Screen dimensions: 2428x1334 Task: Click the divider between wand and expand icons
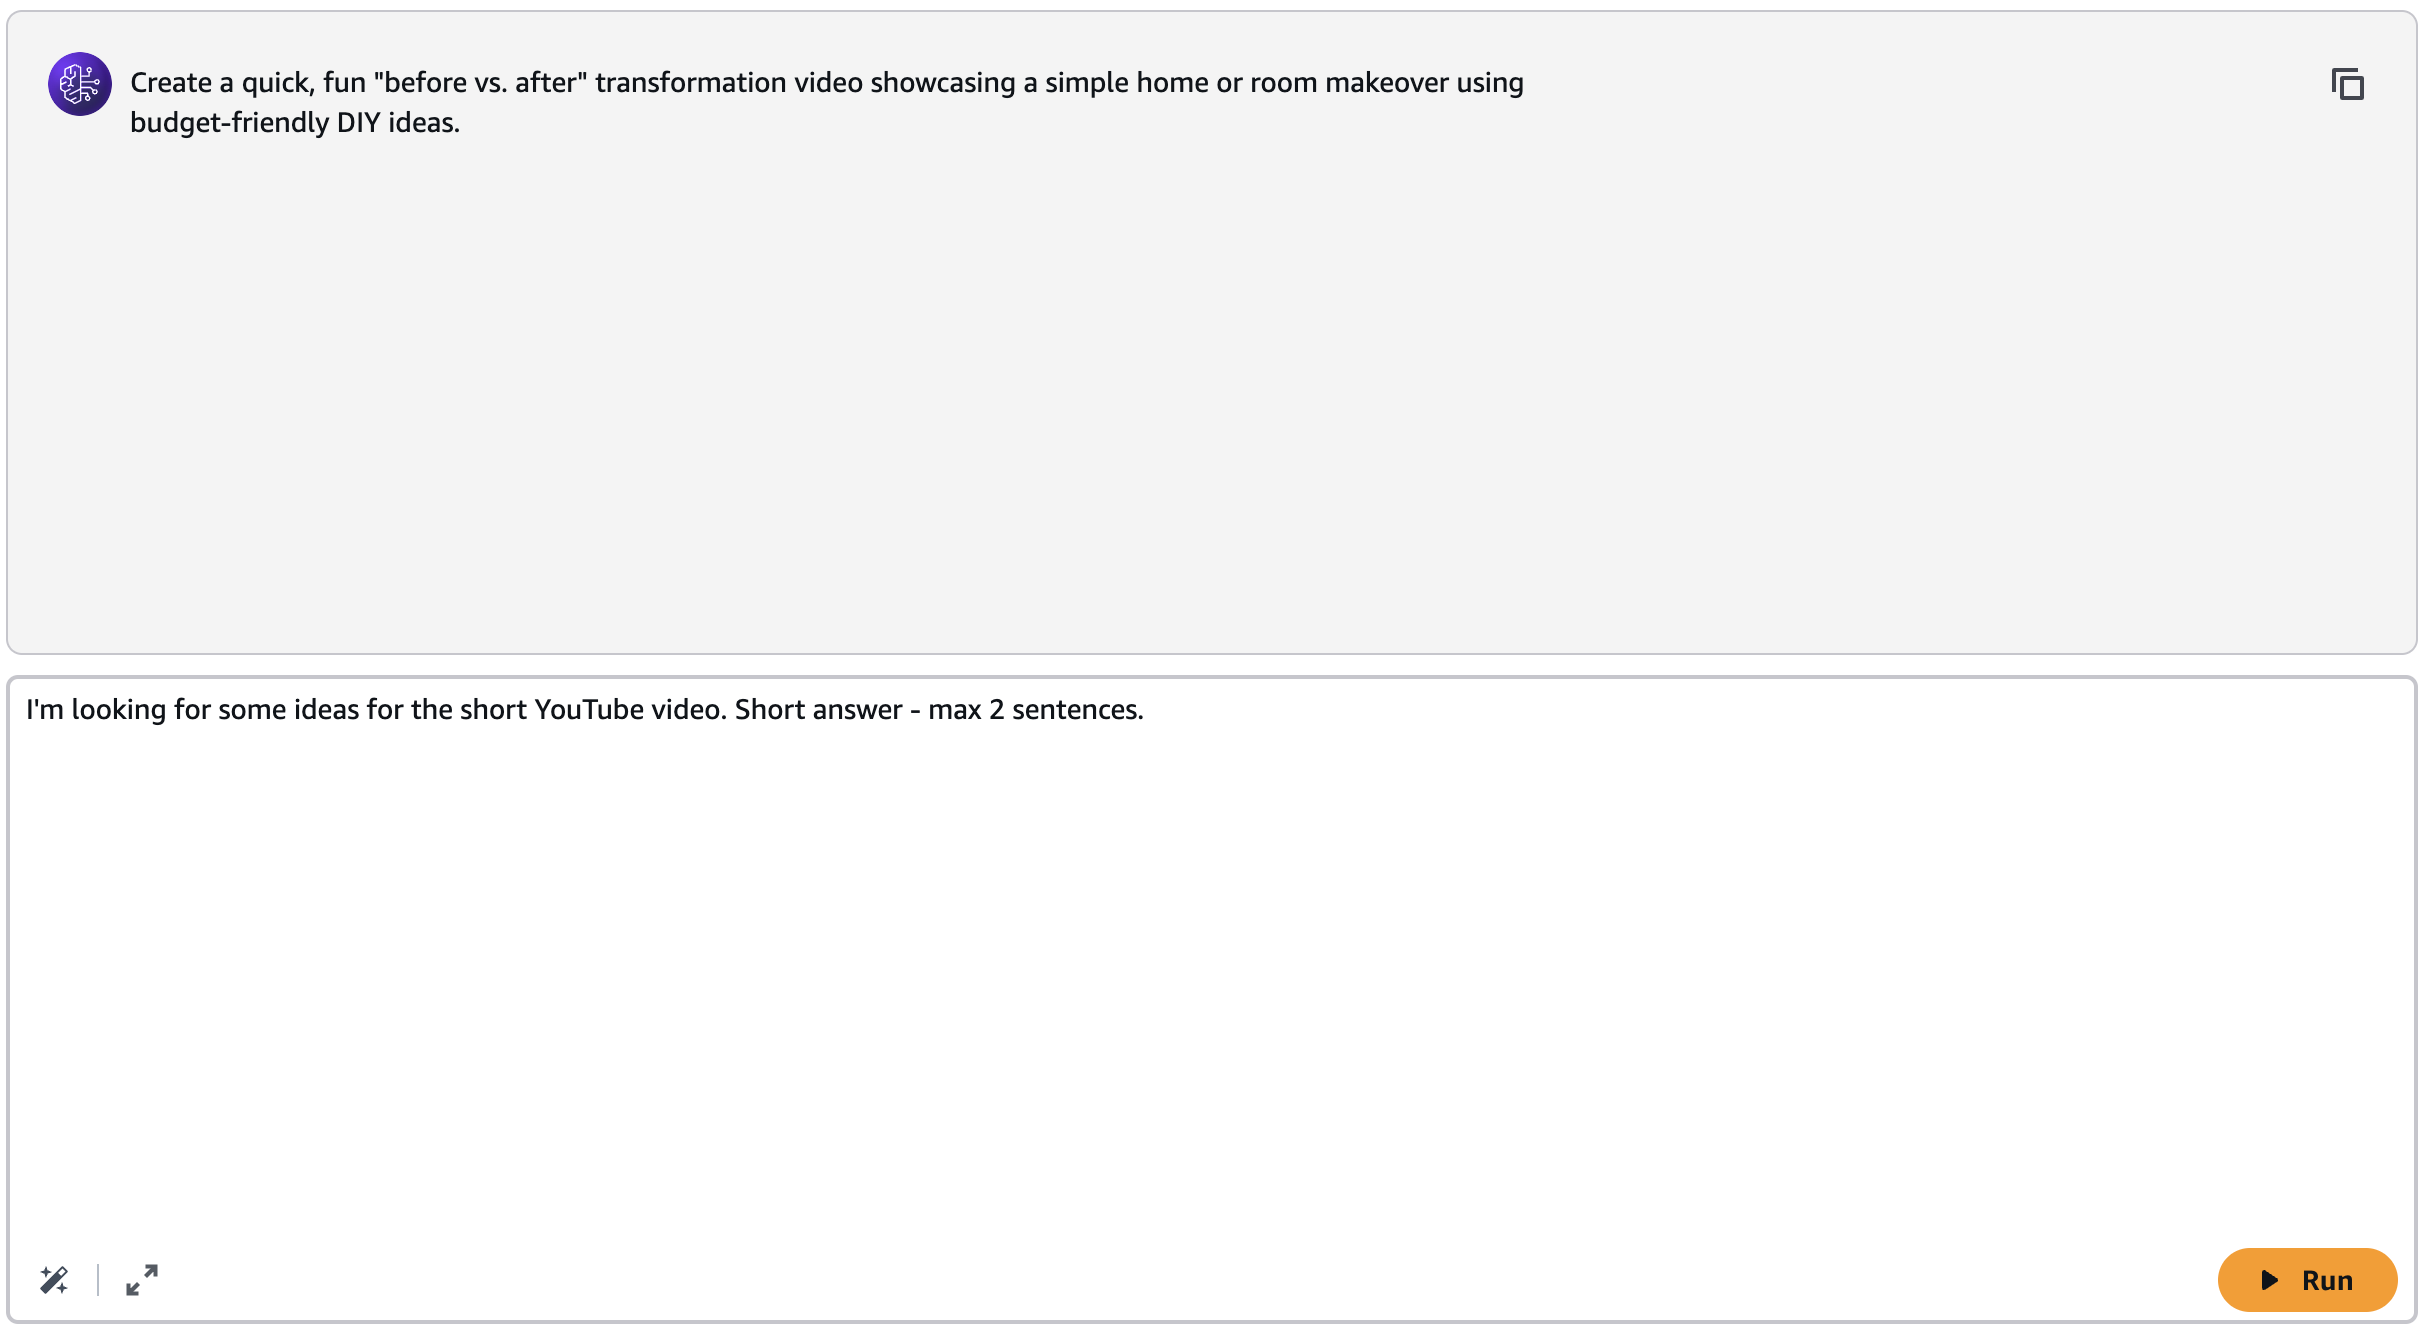click(98, 1280)
